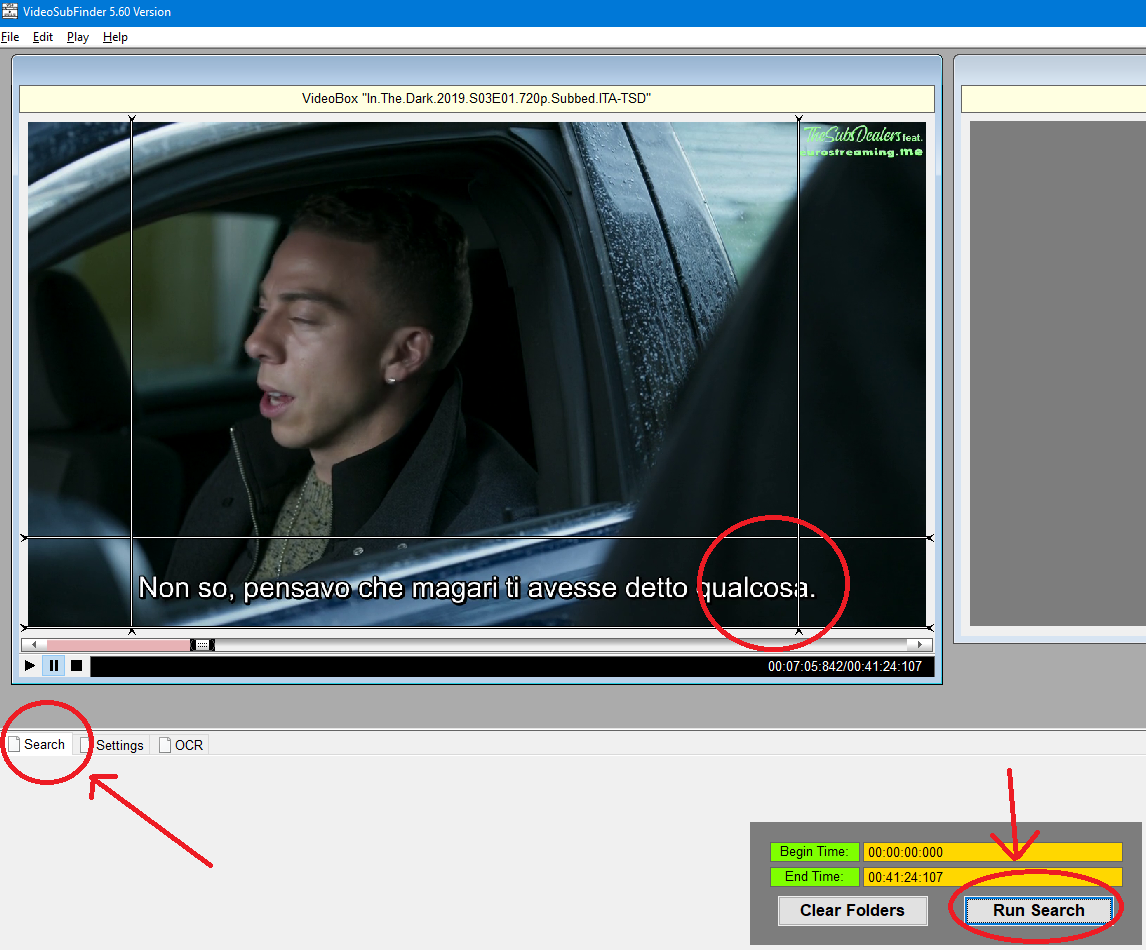This screenshot has height=950, width=1146.
Task: Step the video scrollbar right arrow
Action: [x=919, y=645]
